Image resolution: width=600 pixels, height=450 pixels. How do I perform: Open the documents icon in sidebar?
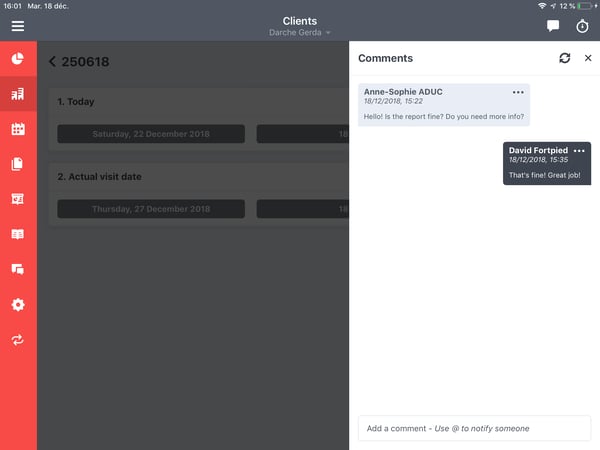(18, 164)
